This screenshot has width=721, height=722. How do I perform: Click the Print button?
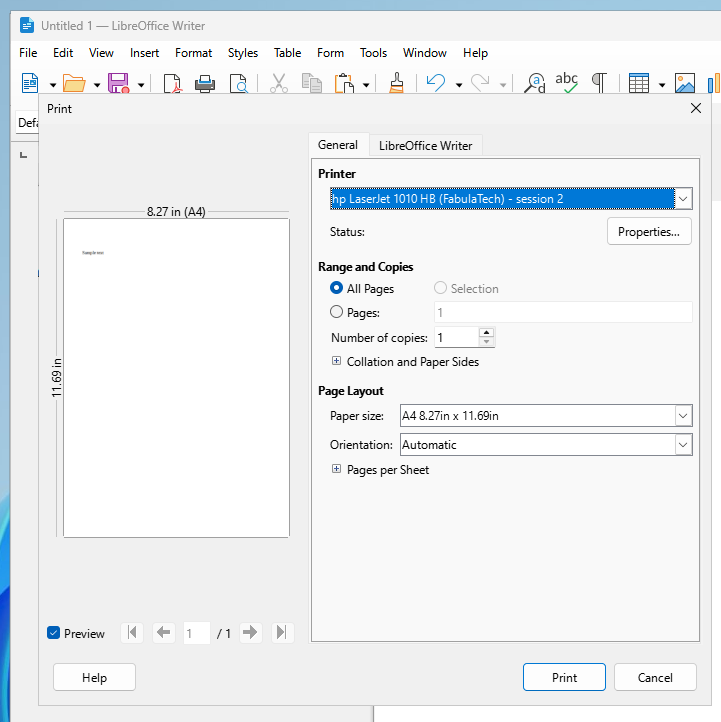tap(564, 677)
